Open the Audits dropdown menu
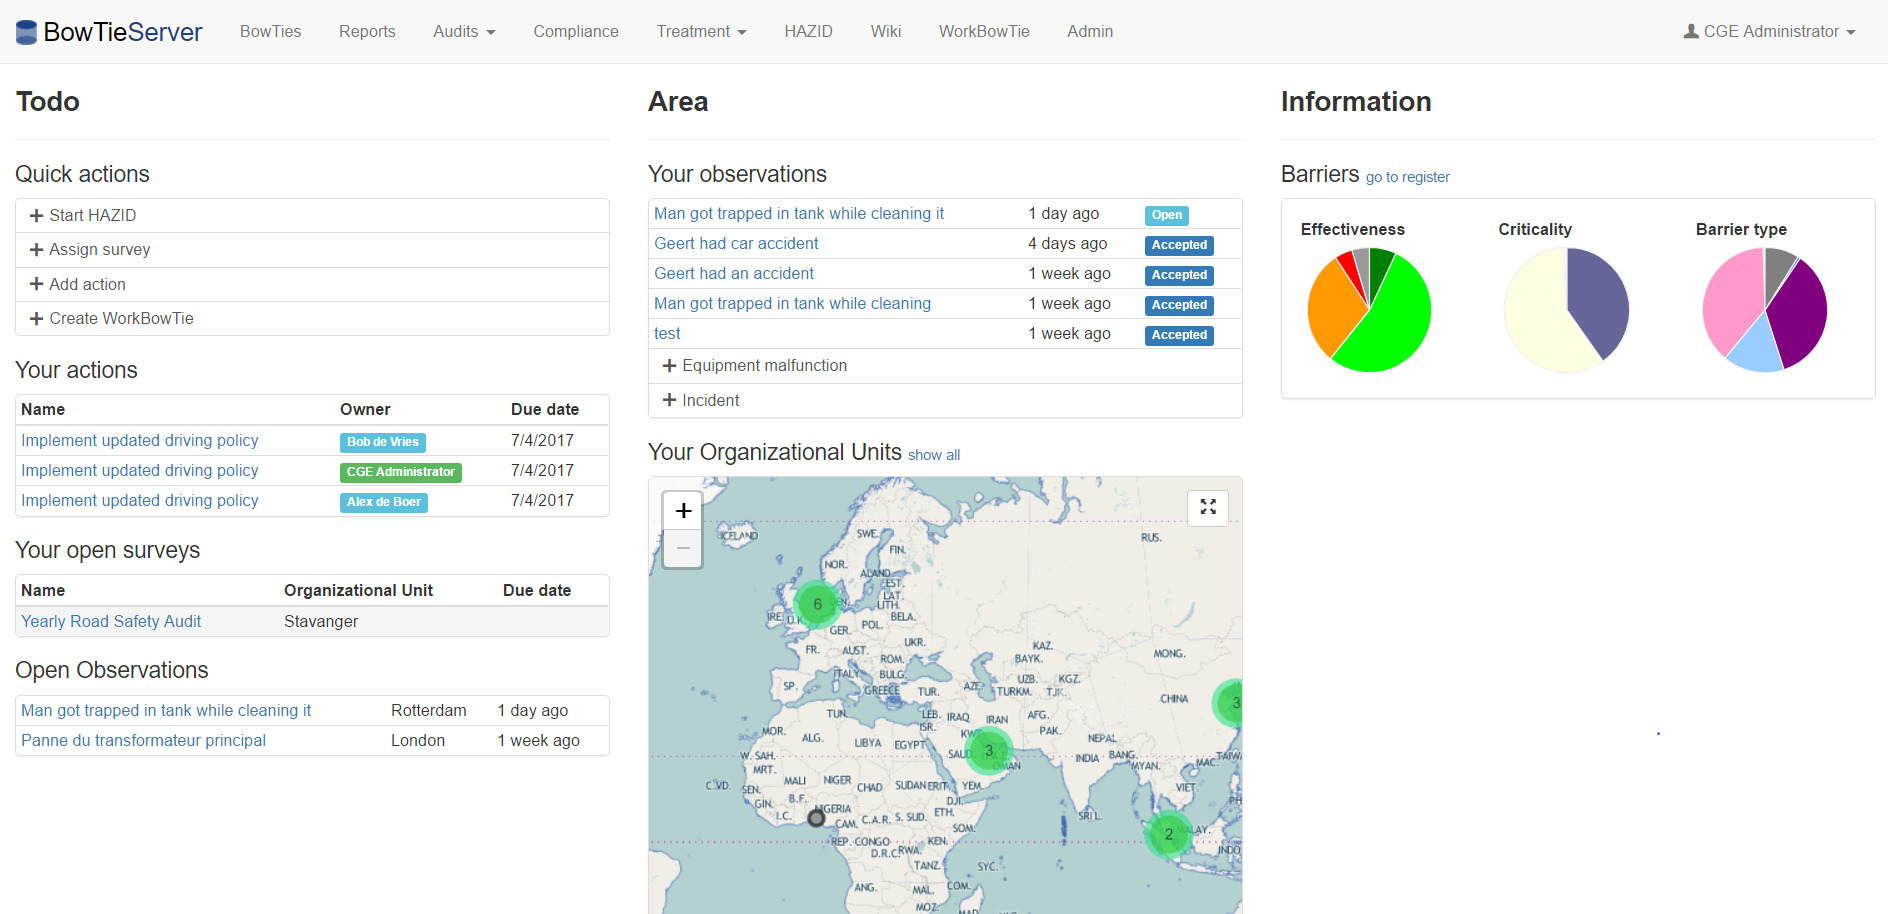This screenshot has width=1888, height=914. tap(463, 32)
